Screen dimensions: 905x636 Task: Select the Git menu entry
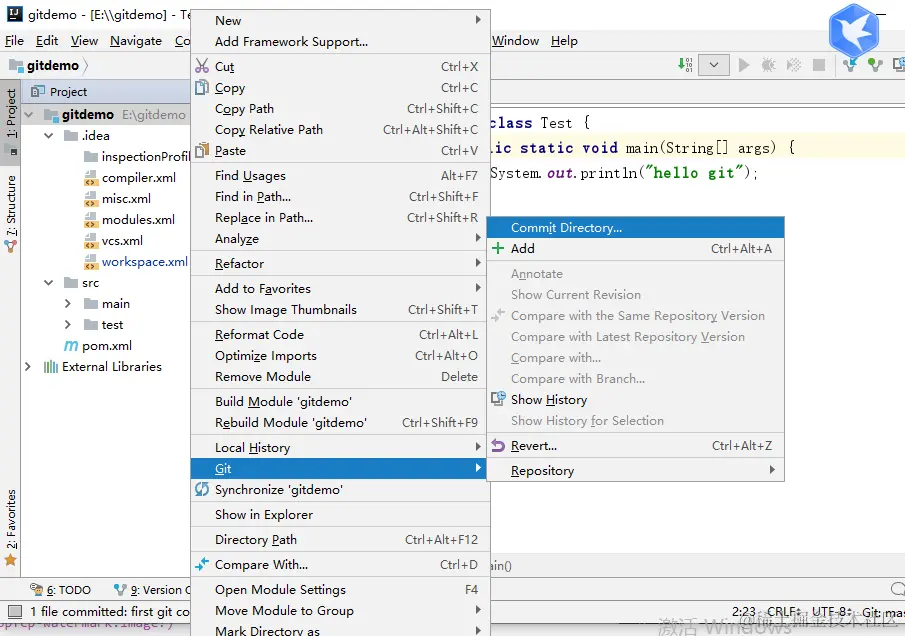pyautogui.click(x=341, y=469)
